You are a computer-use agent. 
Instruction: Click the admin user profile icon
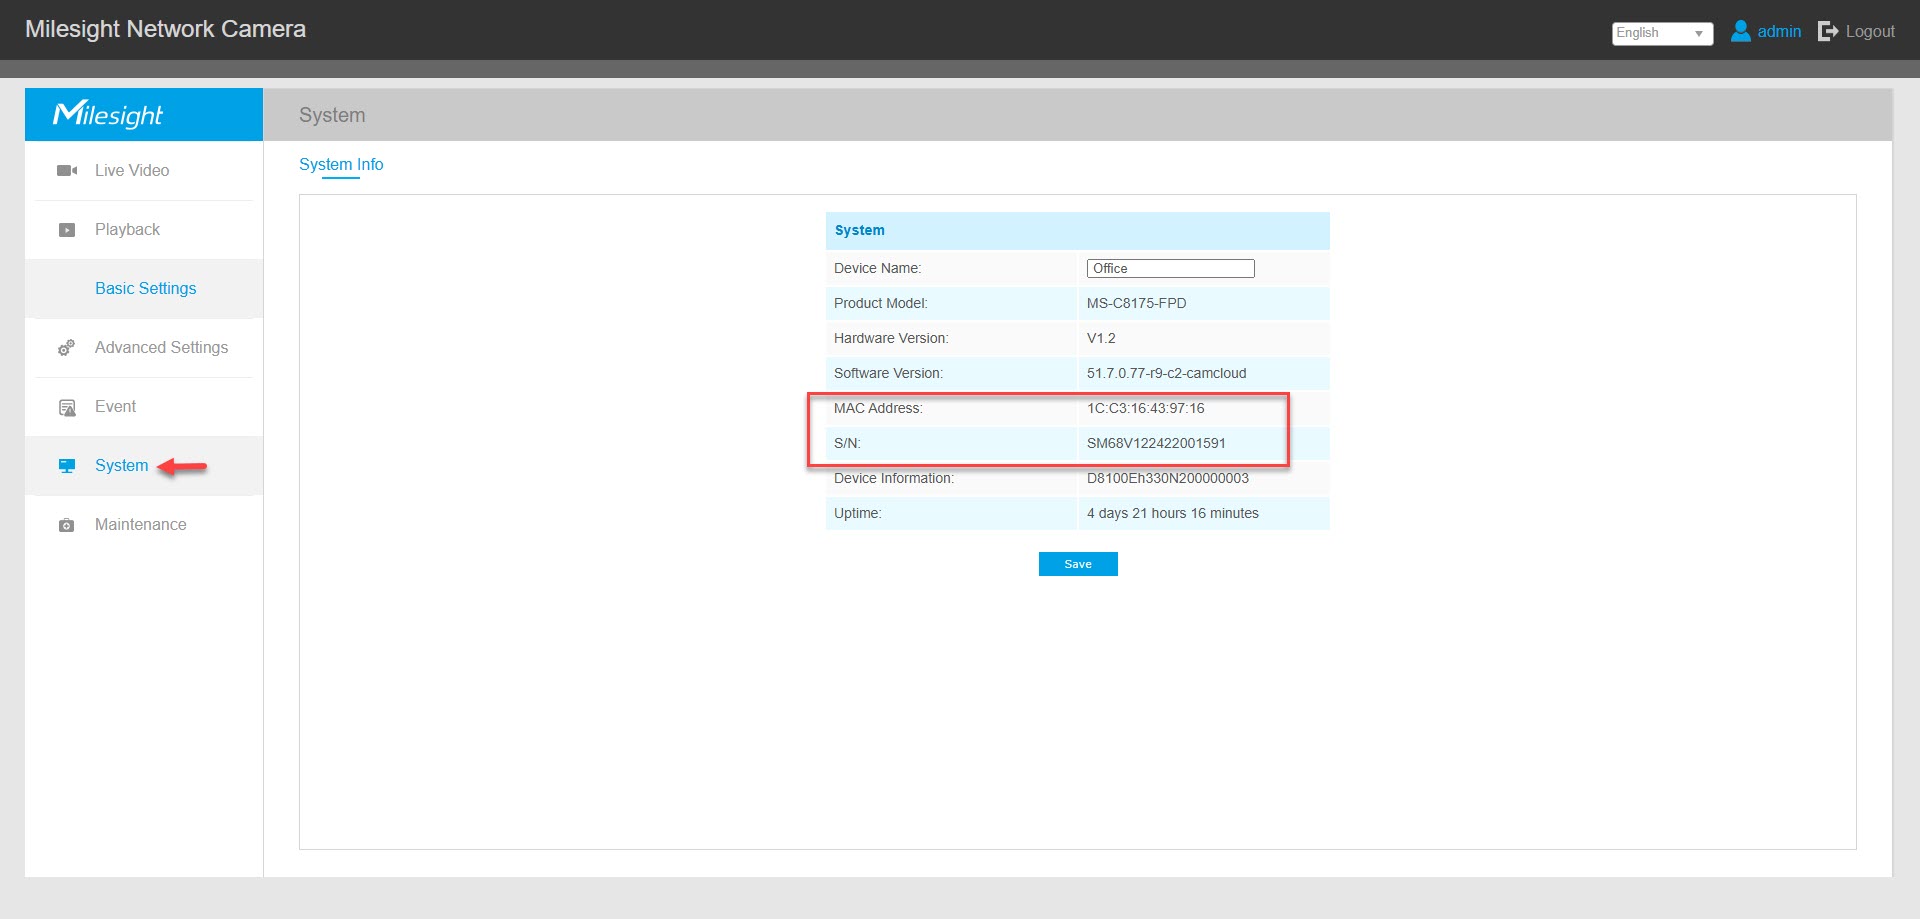[1740, 32]
